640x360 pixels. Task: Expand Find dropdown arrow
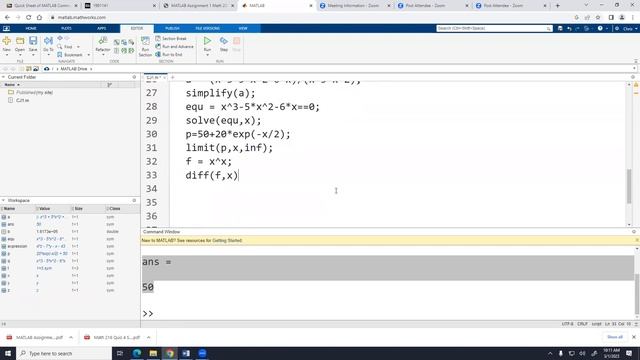78,47
